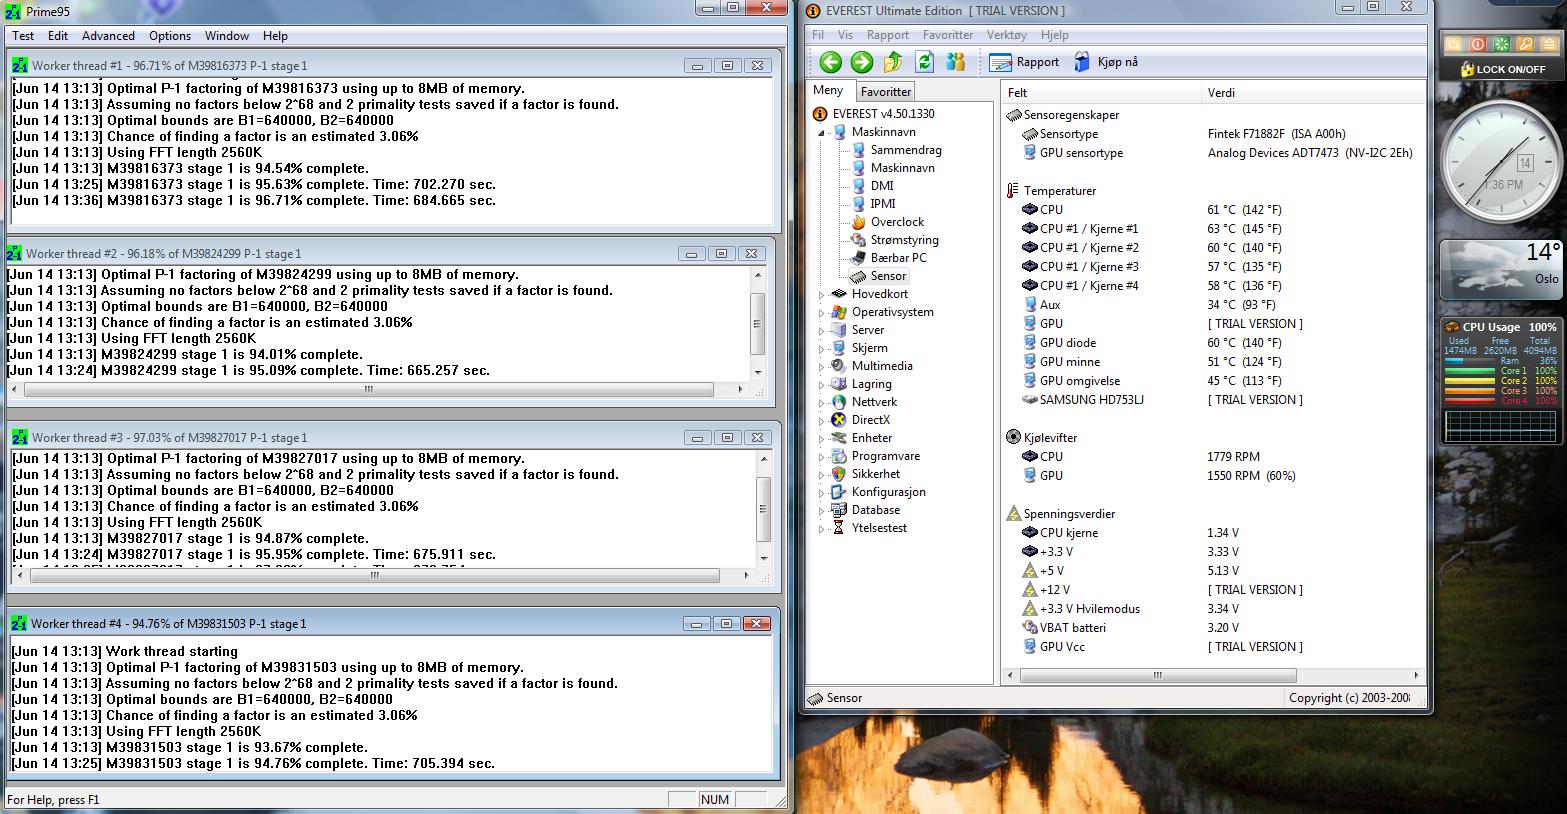Click the CPU kjerne 1.34 V value

1223,533
